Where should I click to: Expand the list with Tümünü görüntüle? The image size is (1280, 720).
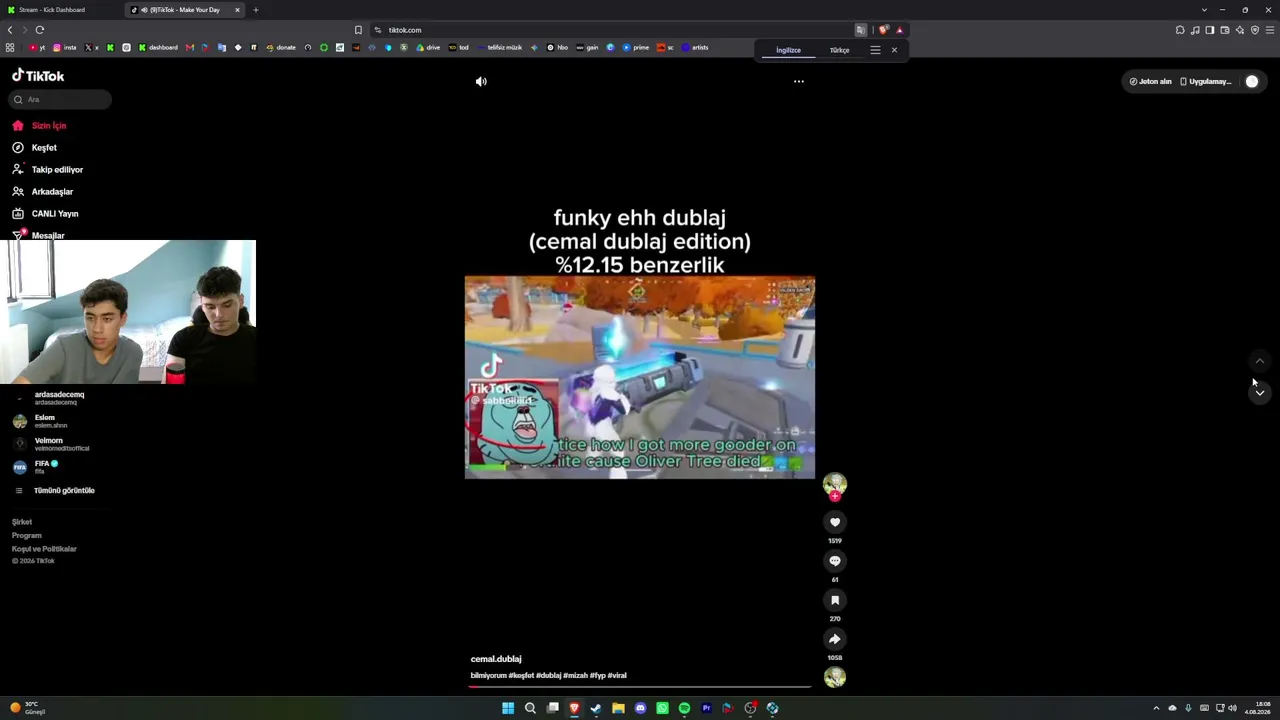(x=55, y=491)
